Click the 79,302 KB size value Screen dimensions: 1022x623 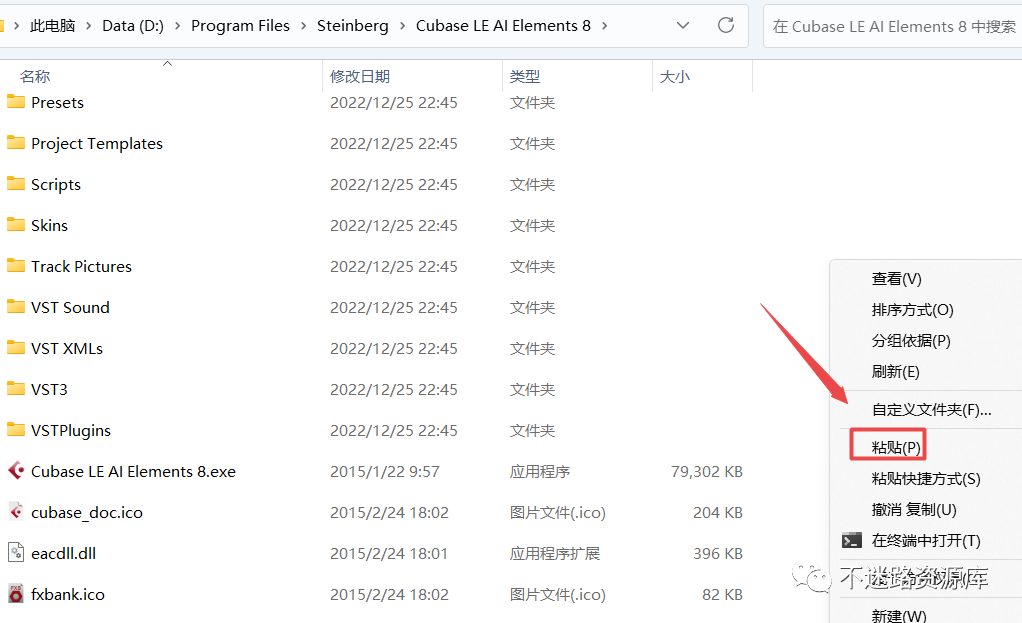(x=707, y=471)
